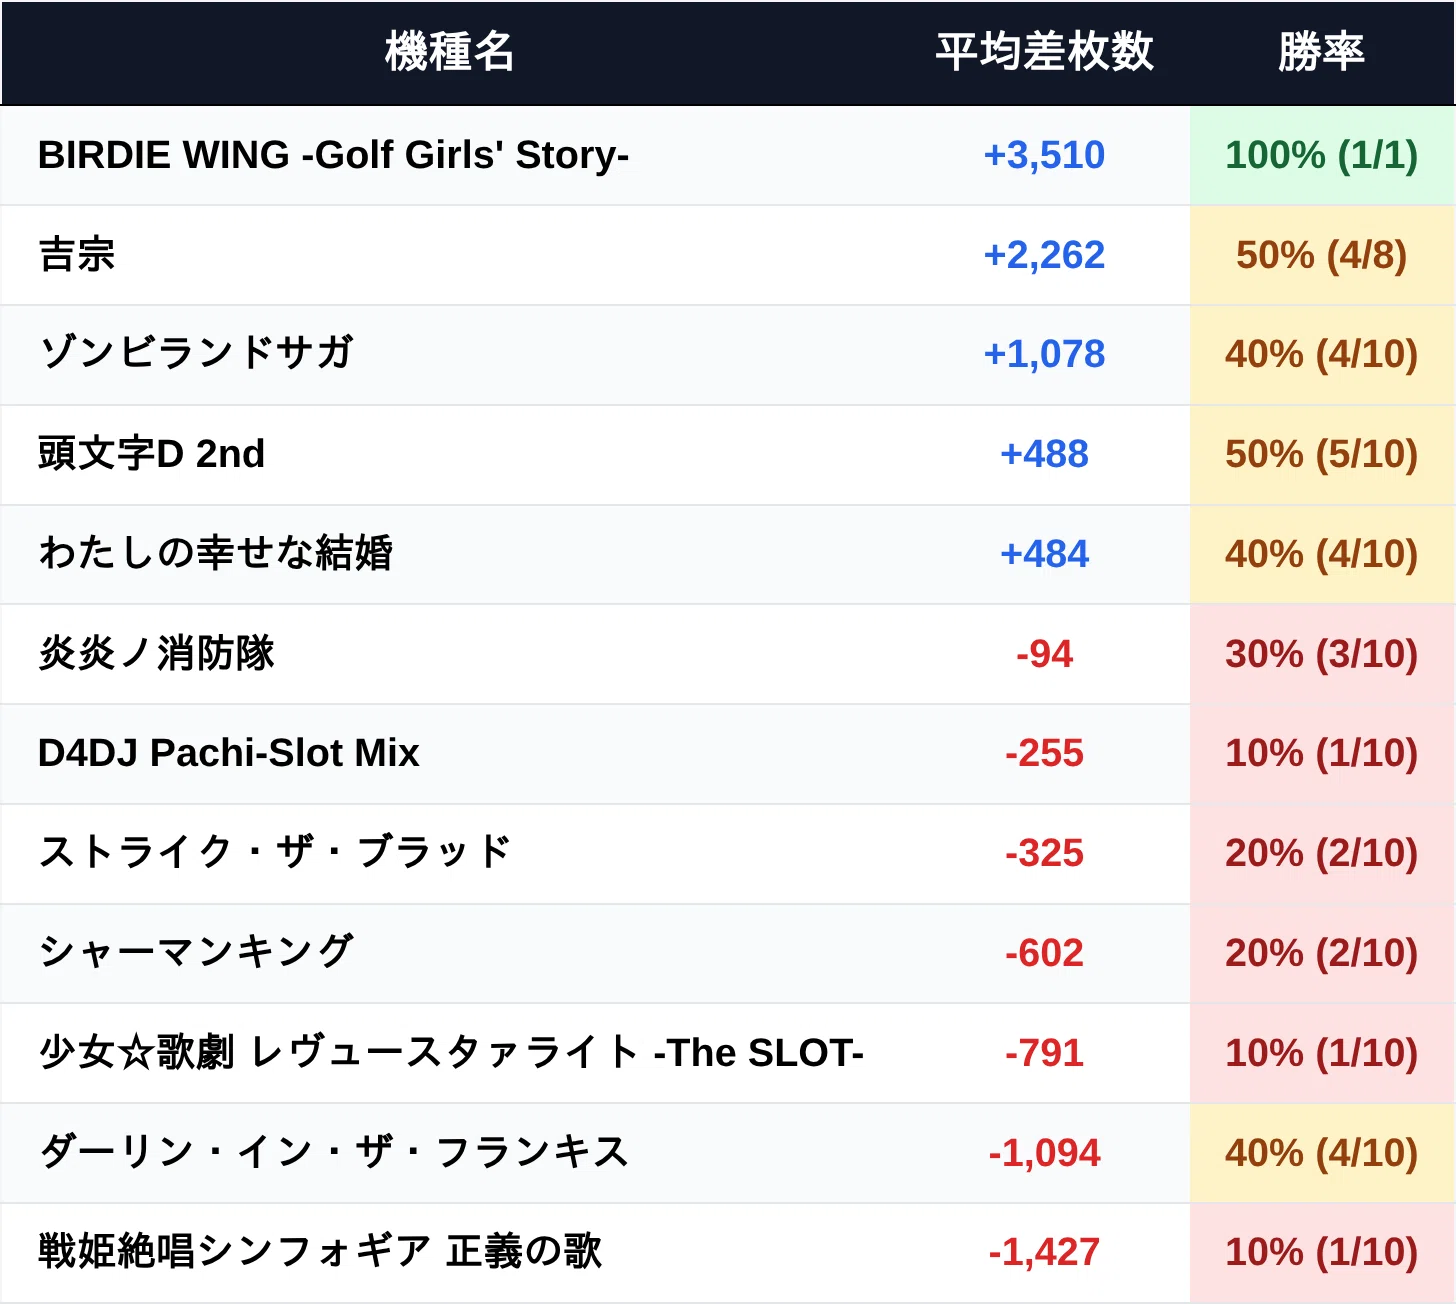Select 少女☆歌劇 レヴュースタァライト -The SLOT- entry
Screen dimensions: 1456x1304
tap(451, 1052)
